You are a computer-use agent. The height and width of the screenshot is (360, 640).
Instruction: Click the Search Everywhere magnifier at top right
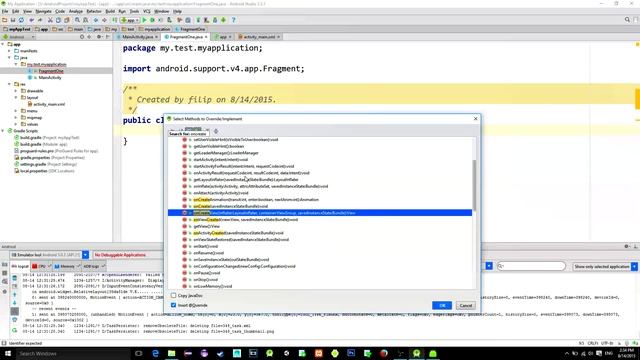(x=627, y=20)
